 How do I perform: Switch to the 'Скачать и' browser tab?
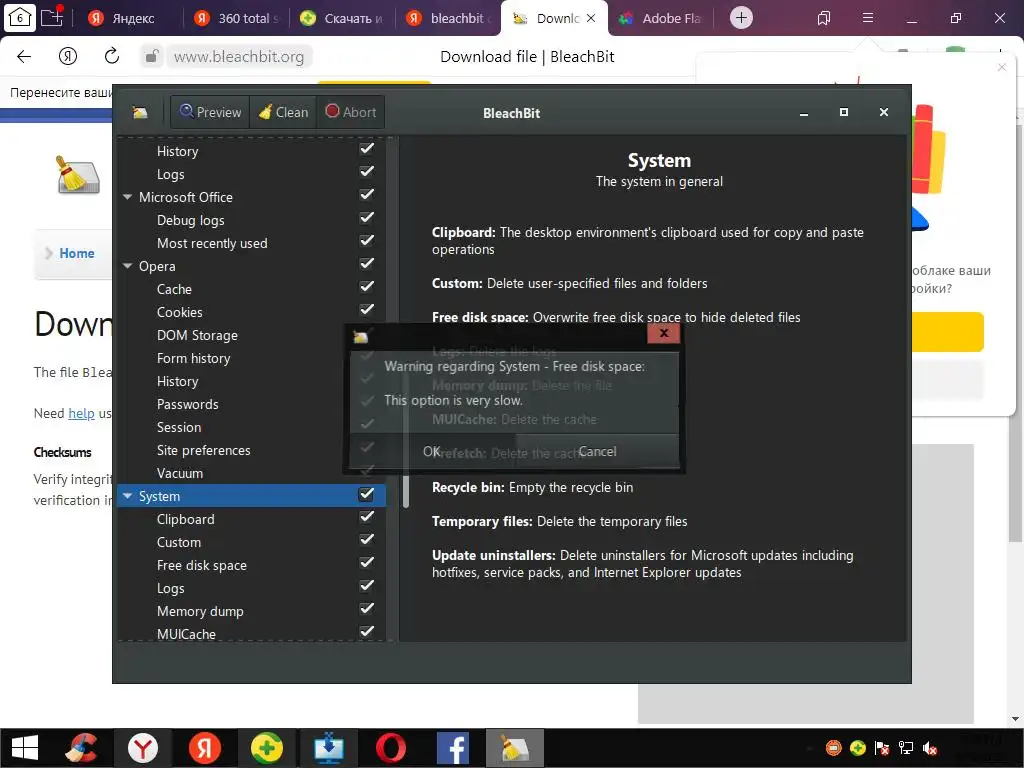(342, 18)
